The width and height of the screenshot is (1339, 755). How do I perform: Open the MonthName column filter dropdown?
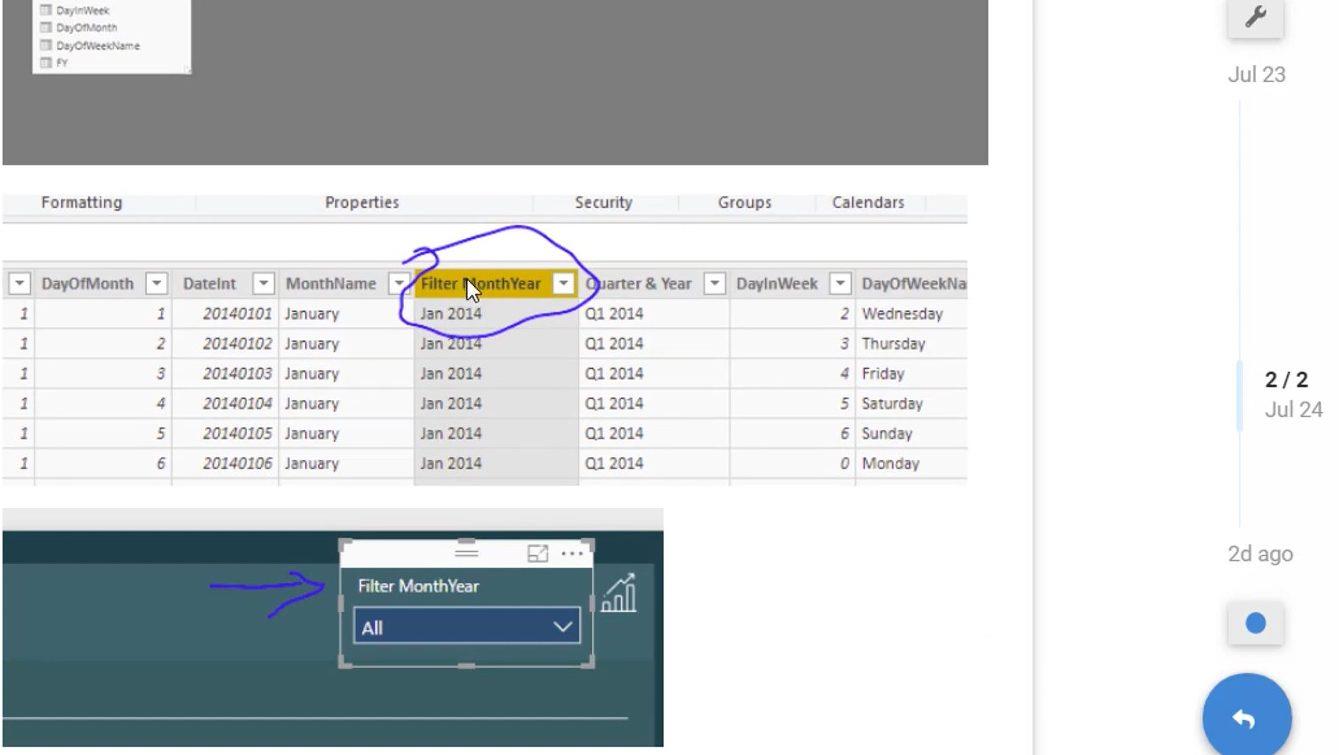point(398,284)
